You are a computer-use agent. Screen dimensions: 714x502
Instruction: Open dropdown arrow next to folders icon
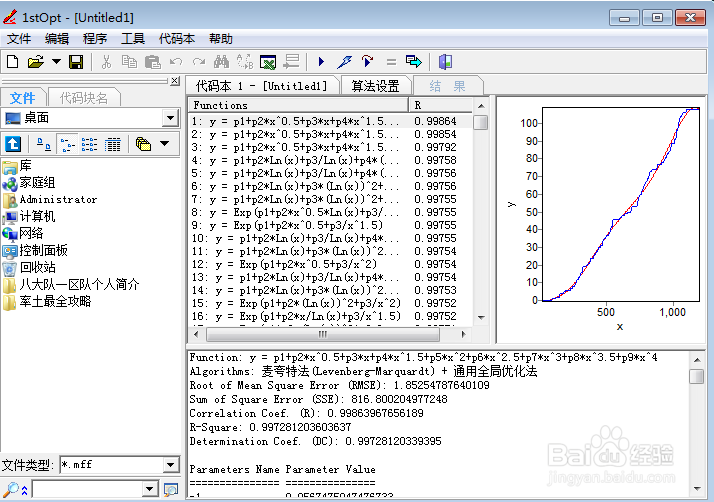[165, 144]
